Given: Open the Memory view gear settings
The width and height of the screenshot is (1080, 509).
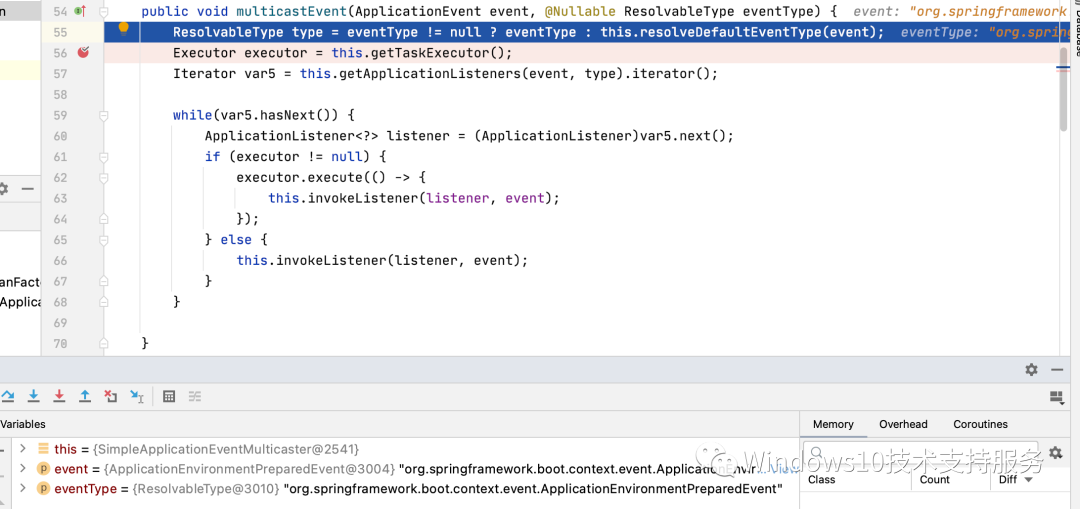Looking at the screenshot, I should click(1055, 453).
